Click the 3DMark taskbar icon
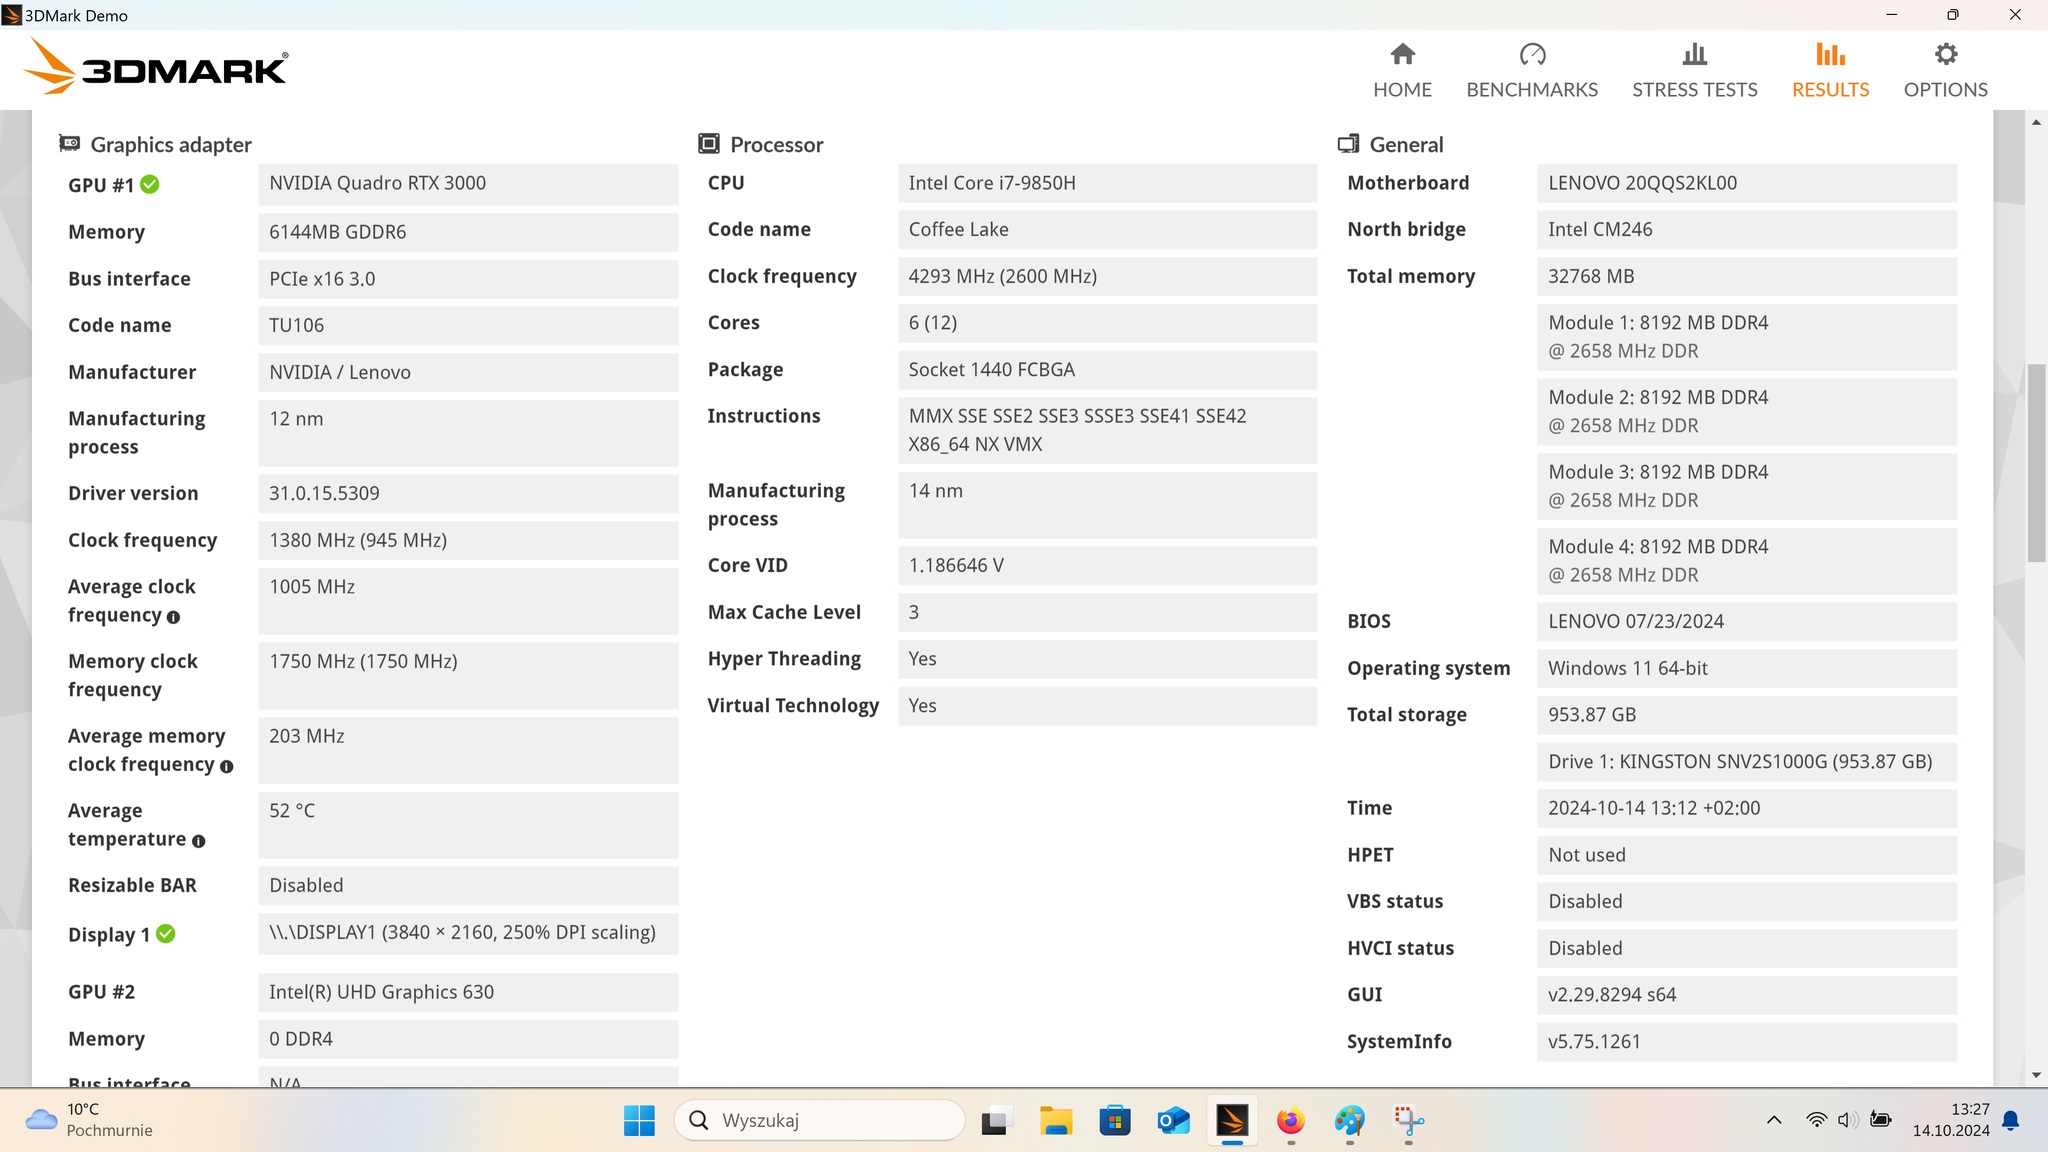This screenshot has width=2048, height=1152. point(1232,1120)
